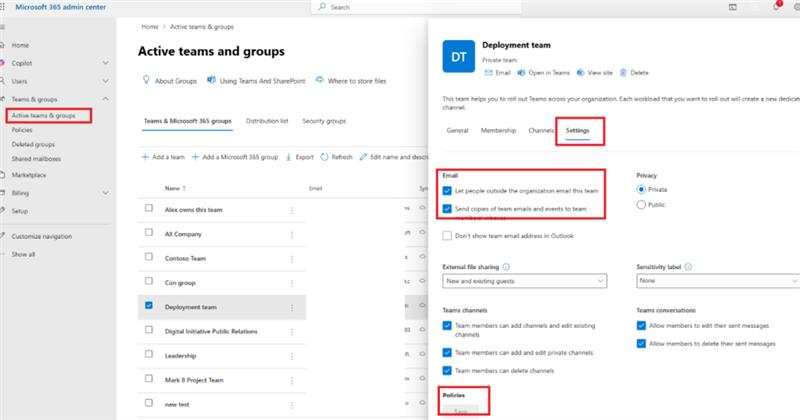The height and width of the screenshot is (420, 800).
Task: Check the Contoso Team row checkbox
Action: pos(149,257)
